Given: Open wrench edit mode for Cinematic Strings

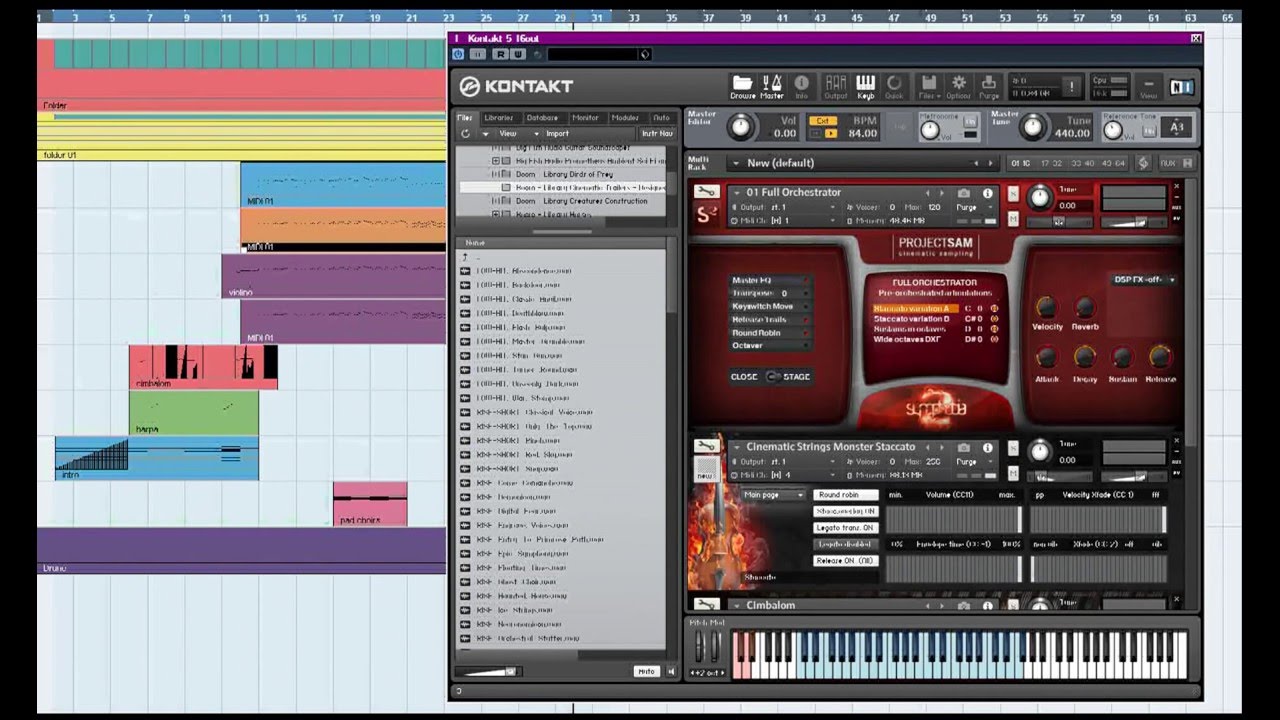Looking at the screenshot, I should (706, 446).
